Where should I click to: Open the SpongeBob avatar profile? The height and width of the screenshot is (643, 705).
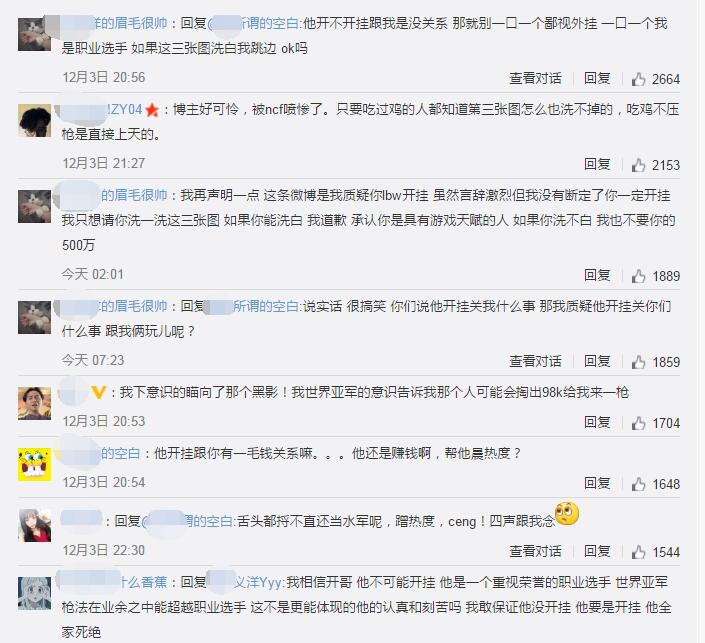point(34,464)
